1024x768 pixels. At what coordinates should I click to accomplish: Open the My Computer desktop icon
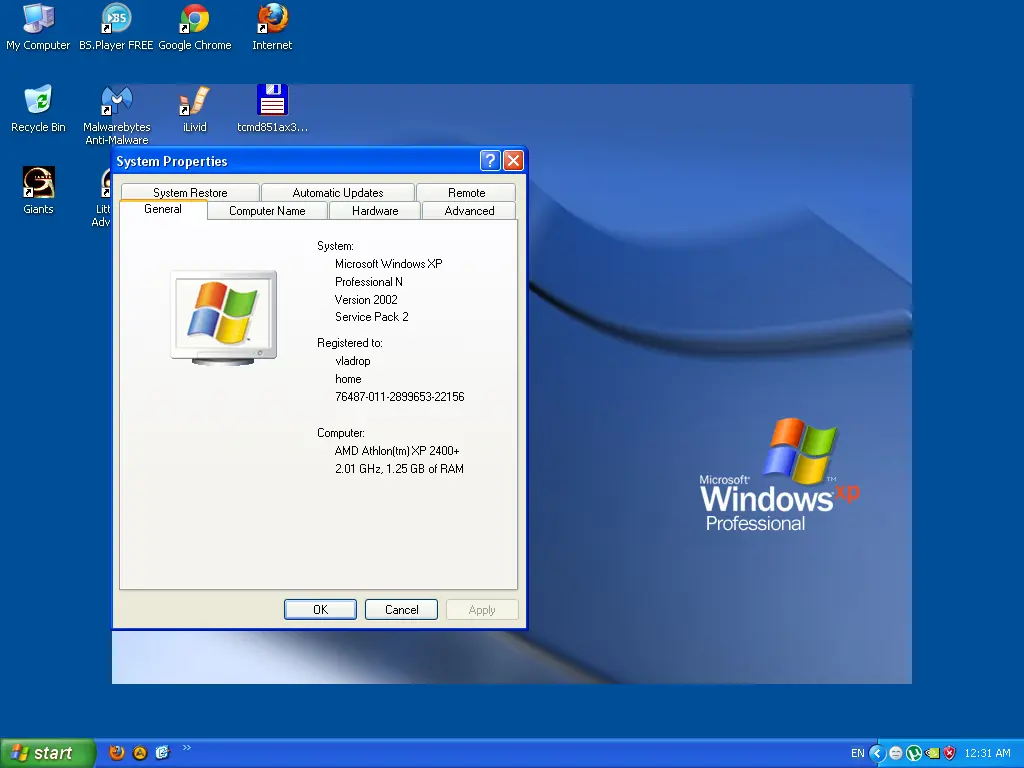38,19
